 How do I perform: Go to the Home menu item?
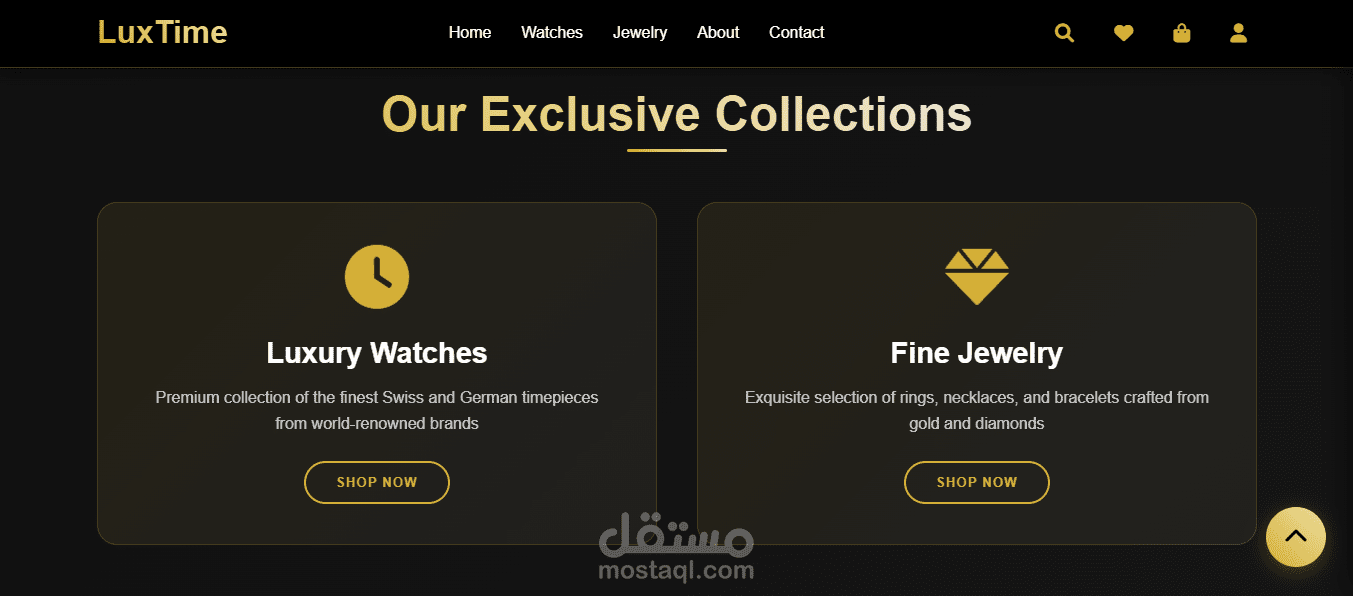pyautogui.click(x=470, y=32)
